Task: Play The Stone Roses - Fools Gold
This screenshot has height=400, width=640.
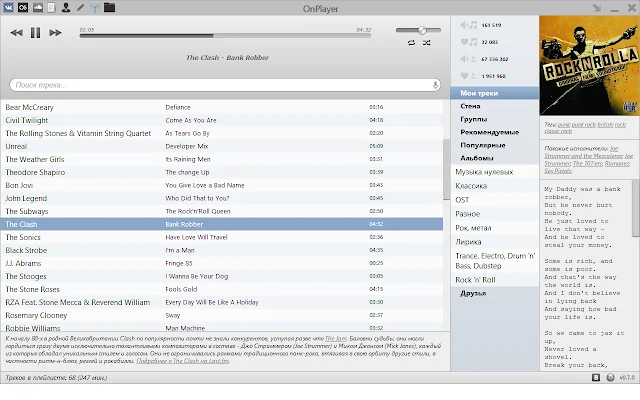Action: [222, 289]
